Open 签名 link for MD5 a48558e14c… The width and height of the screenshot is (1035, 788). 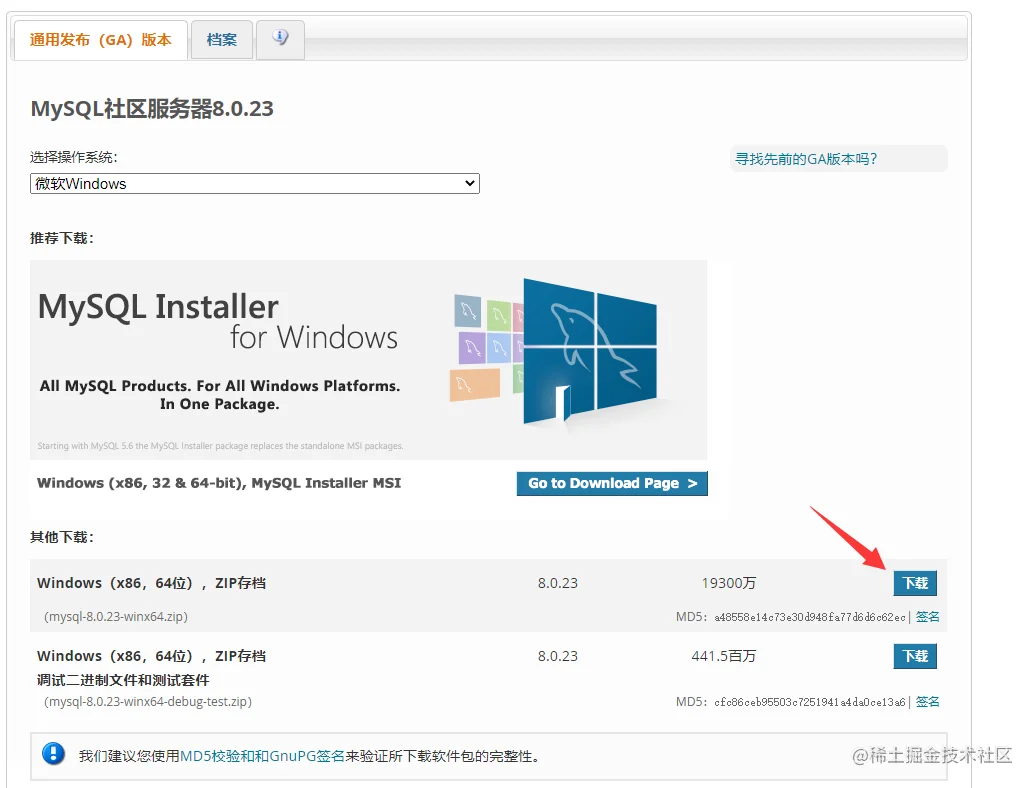(927, 616)
